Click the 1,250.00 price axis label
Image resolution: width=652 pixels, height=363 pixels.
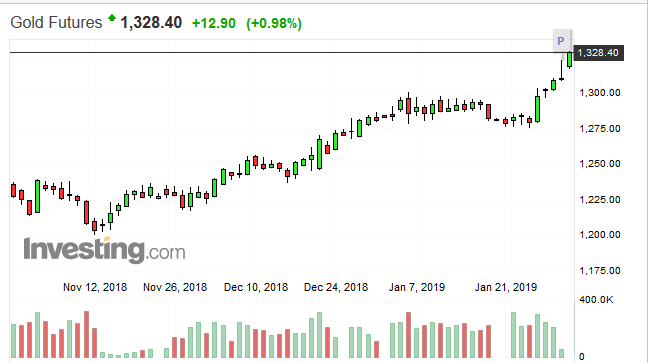click(x=600, y=164)
